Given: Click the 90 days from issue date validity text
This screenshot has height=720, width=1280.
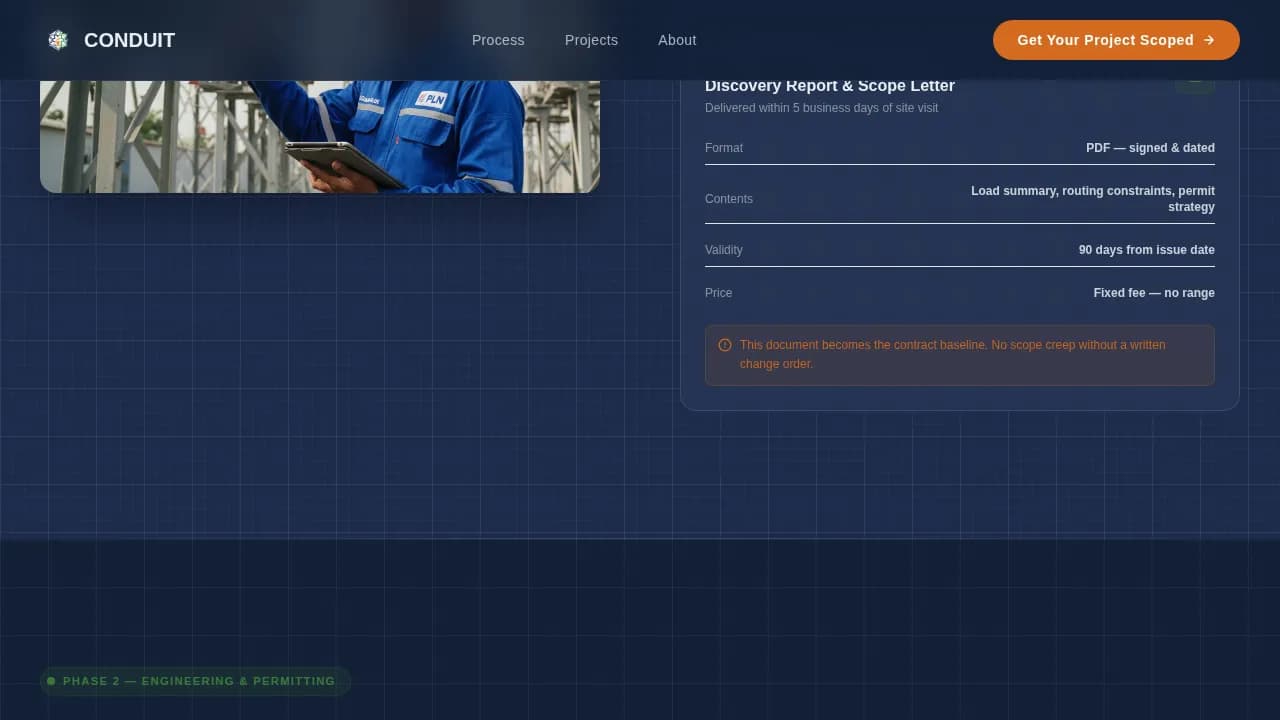Looking at the screenshot, I should point(1146,250).
